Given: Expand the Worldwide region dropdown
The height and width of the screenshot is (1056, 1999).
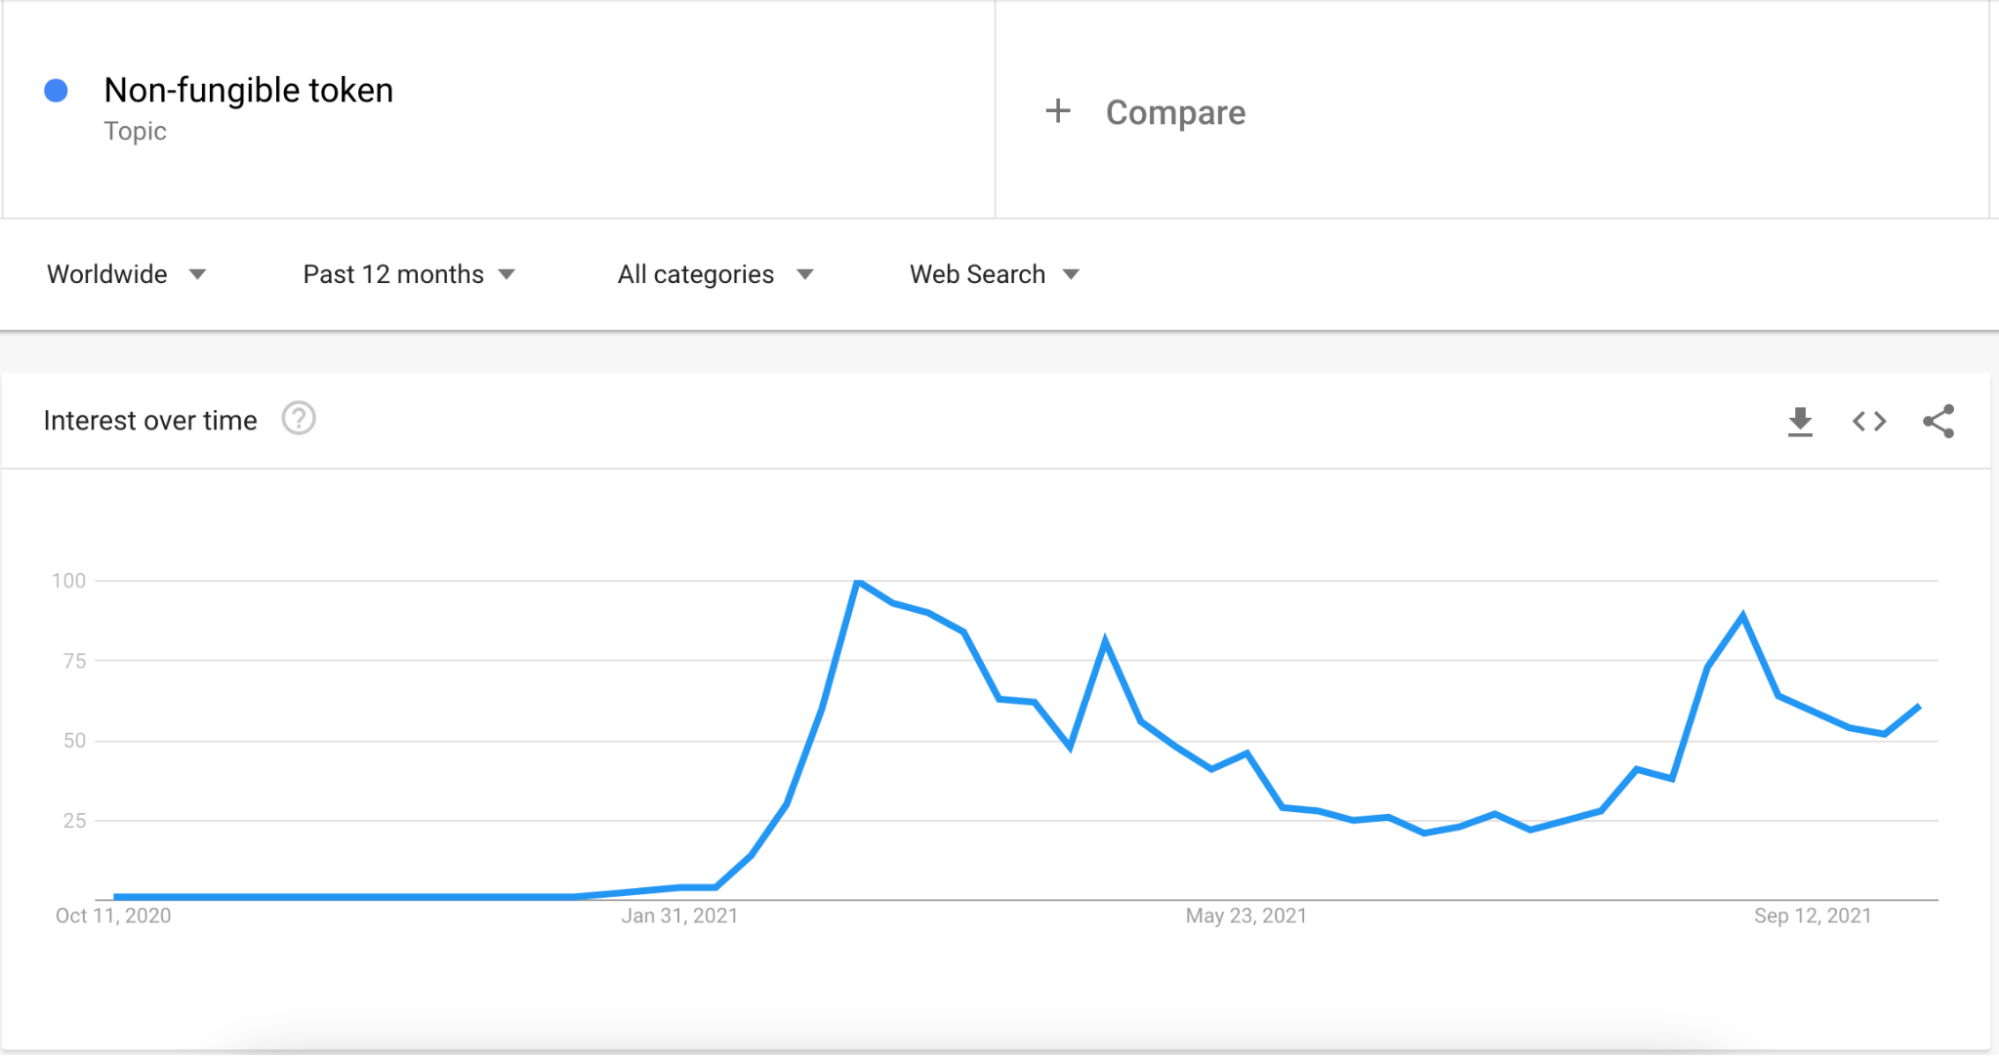Looking at the screenshot, I should [x=127, y=274].
